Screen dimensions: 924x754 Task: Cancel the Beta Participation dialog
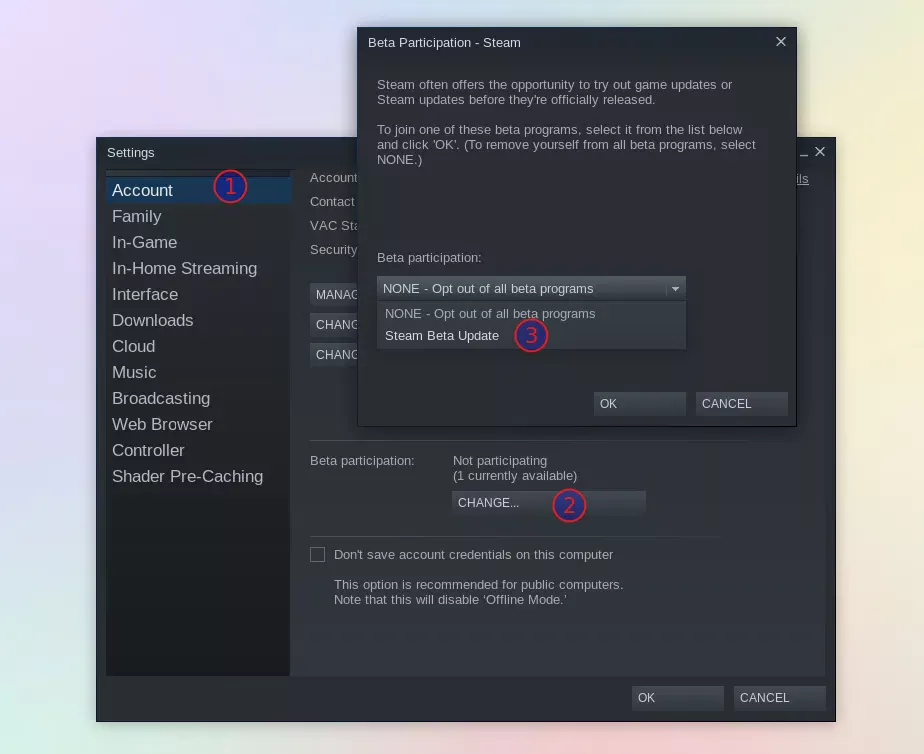point(741,404)
